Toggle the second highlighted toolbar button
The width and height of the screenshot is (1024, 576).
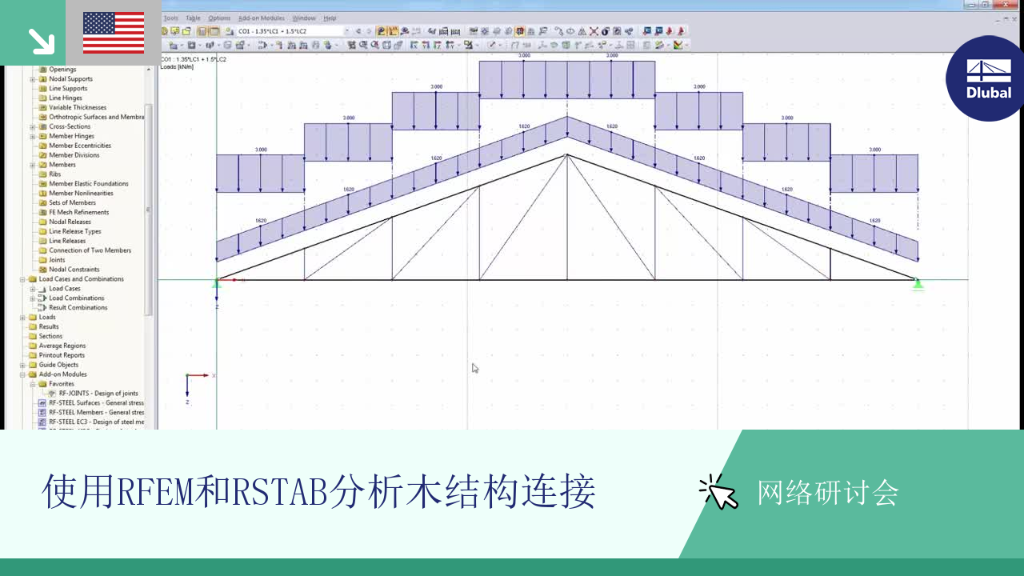coord(393,31)
